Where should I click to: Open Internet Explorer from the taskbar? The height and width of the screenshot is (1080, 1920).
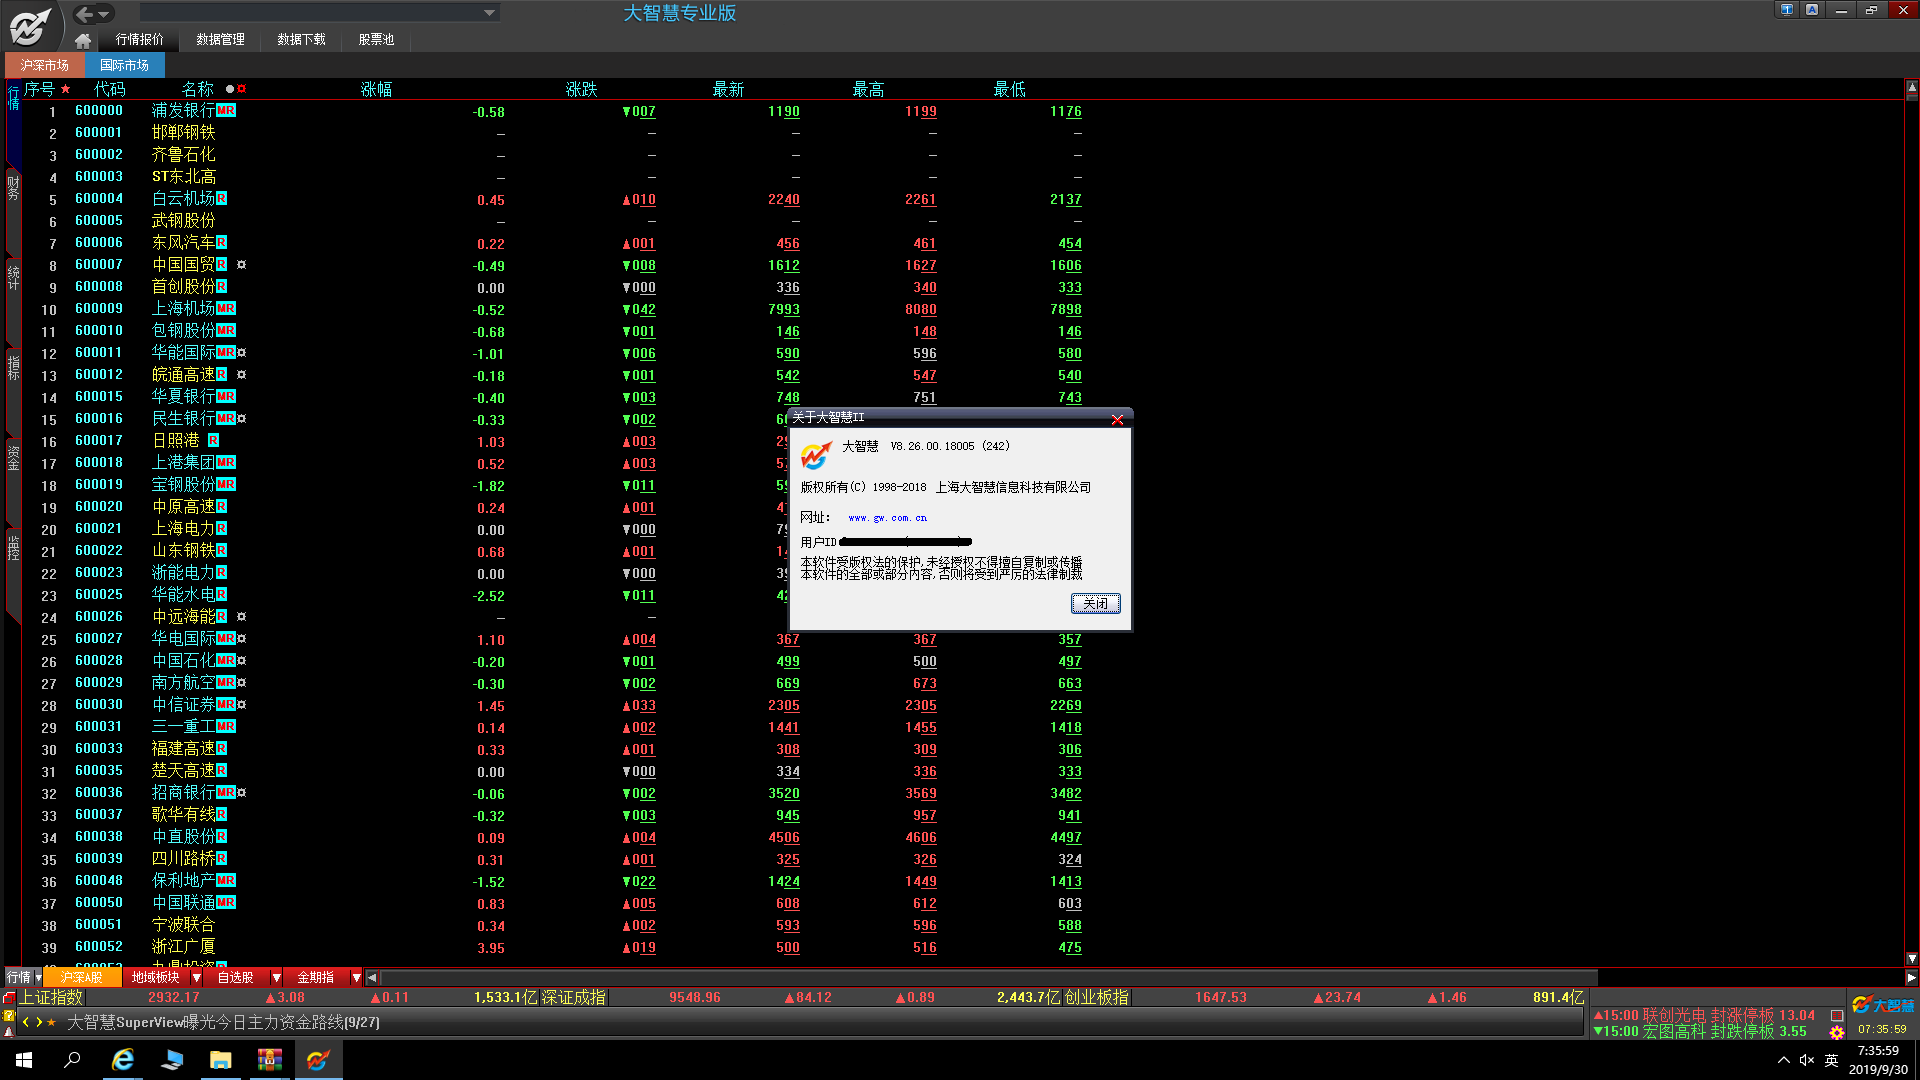123,1060
